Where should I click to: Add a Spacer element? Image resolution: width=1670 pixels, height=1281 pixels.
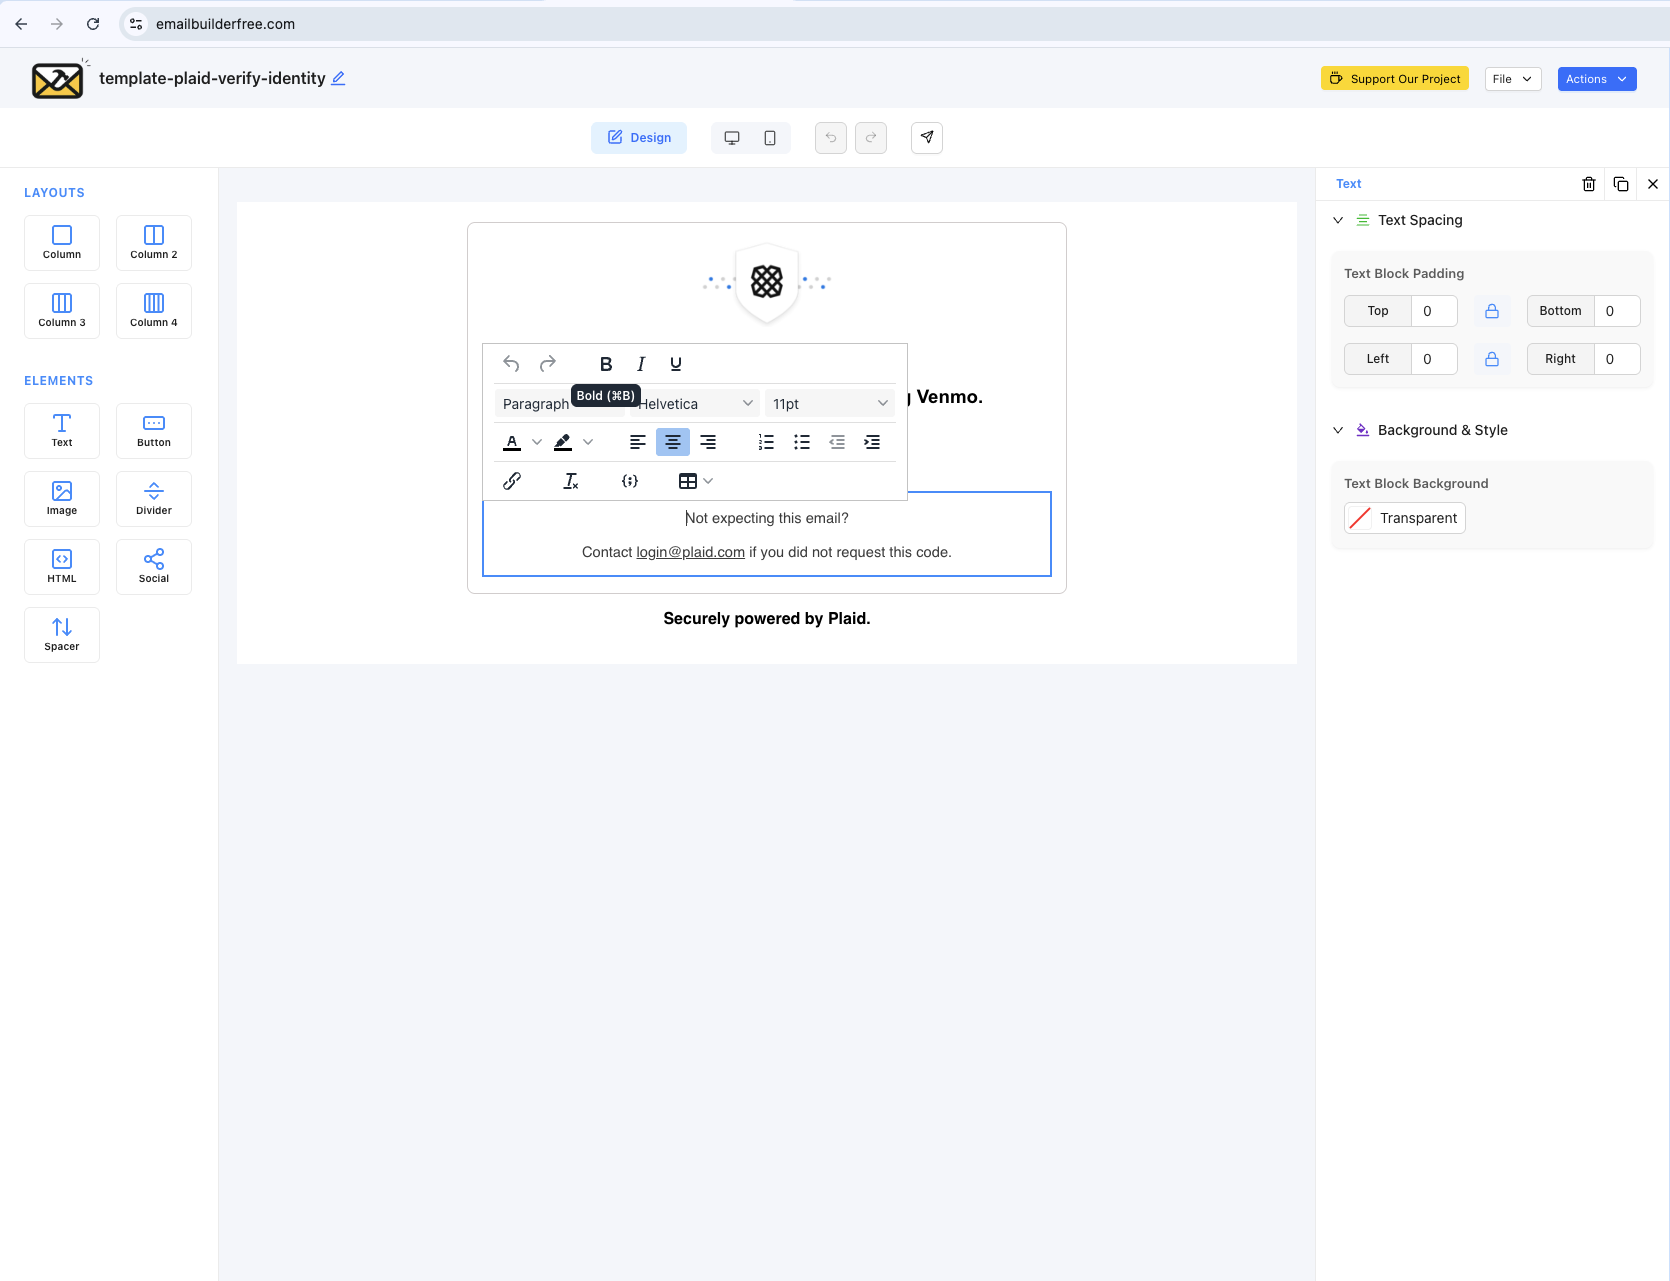pos(61,634)
